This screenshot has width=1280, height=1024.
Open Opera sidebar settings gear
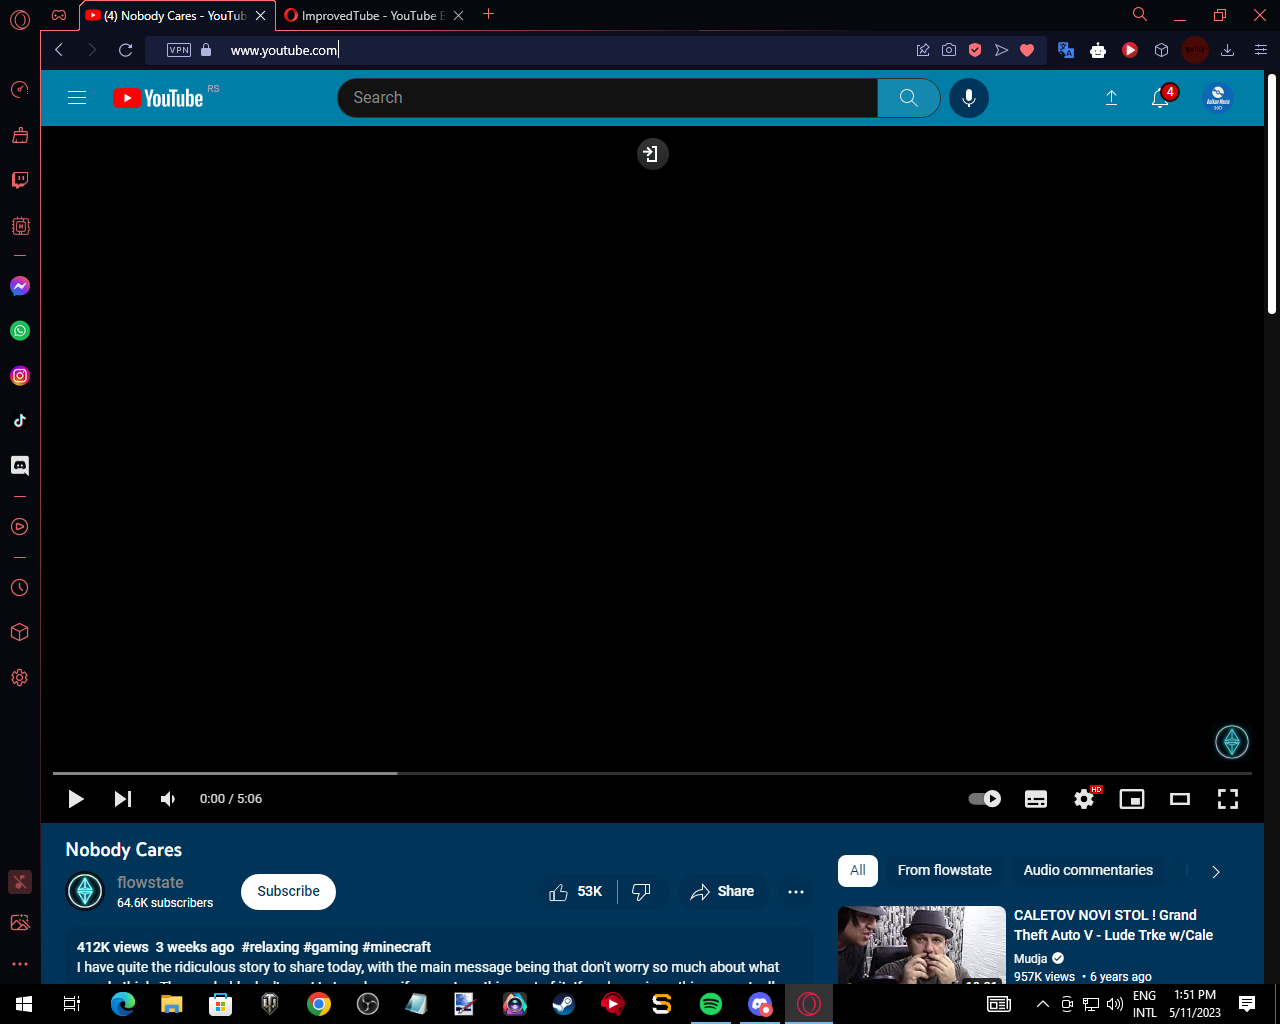(20, 678)
